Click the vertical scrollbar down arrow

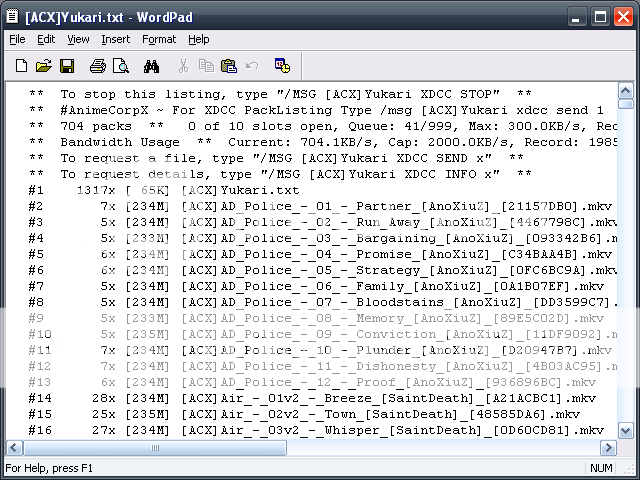(x=626, y=430)
